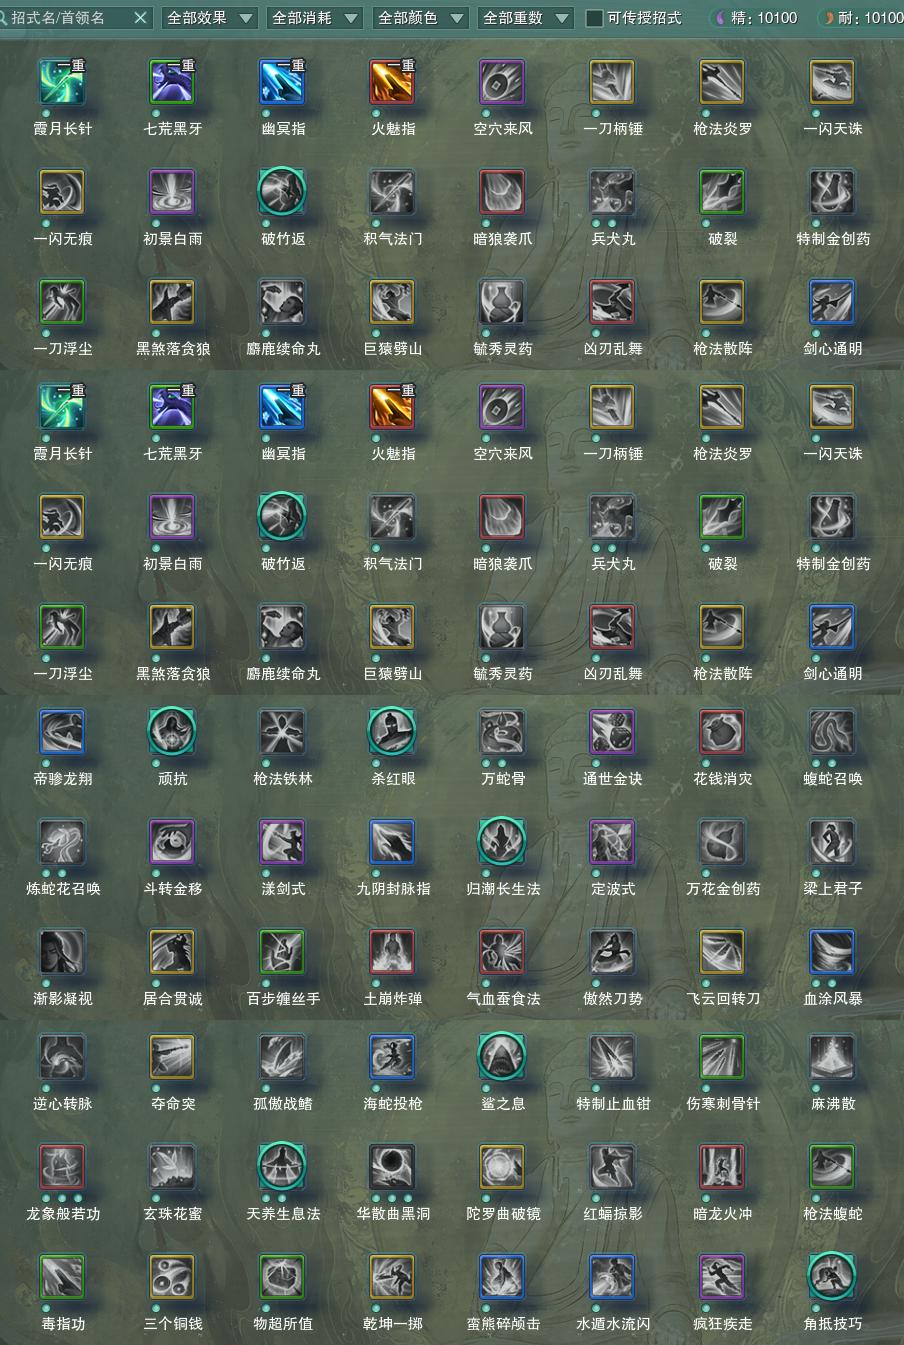904x1345 pixels.
Task: Open the 全部效果 filter dropdown
Action: (x=208, y=17)
